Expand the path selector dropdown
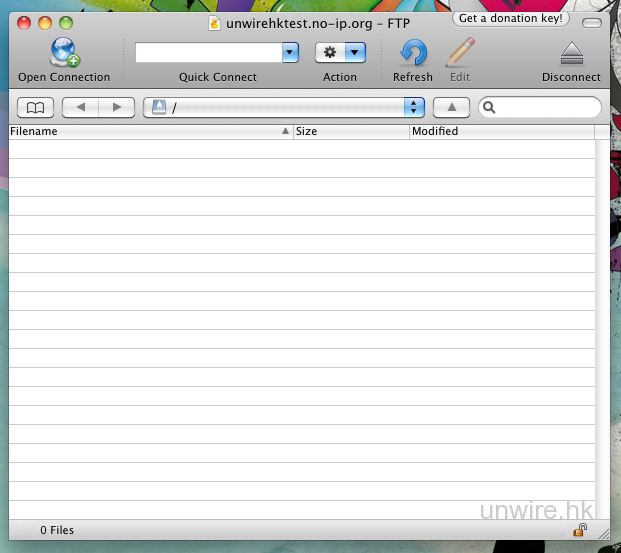The image size is (621, 553). 413,107
